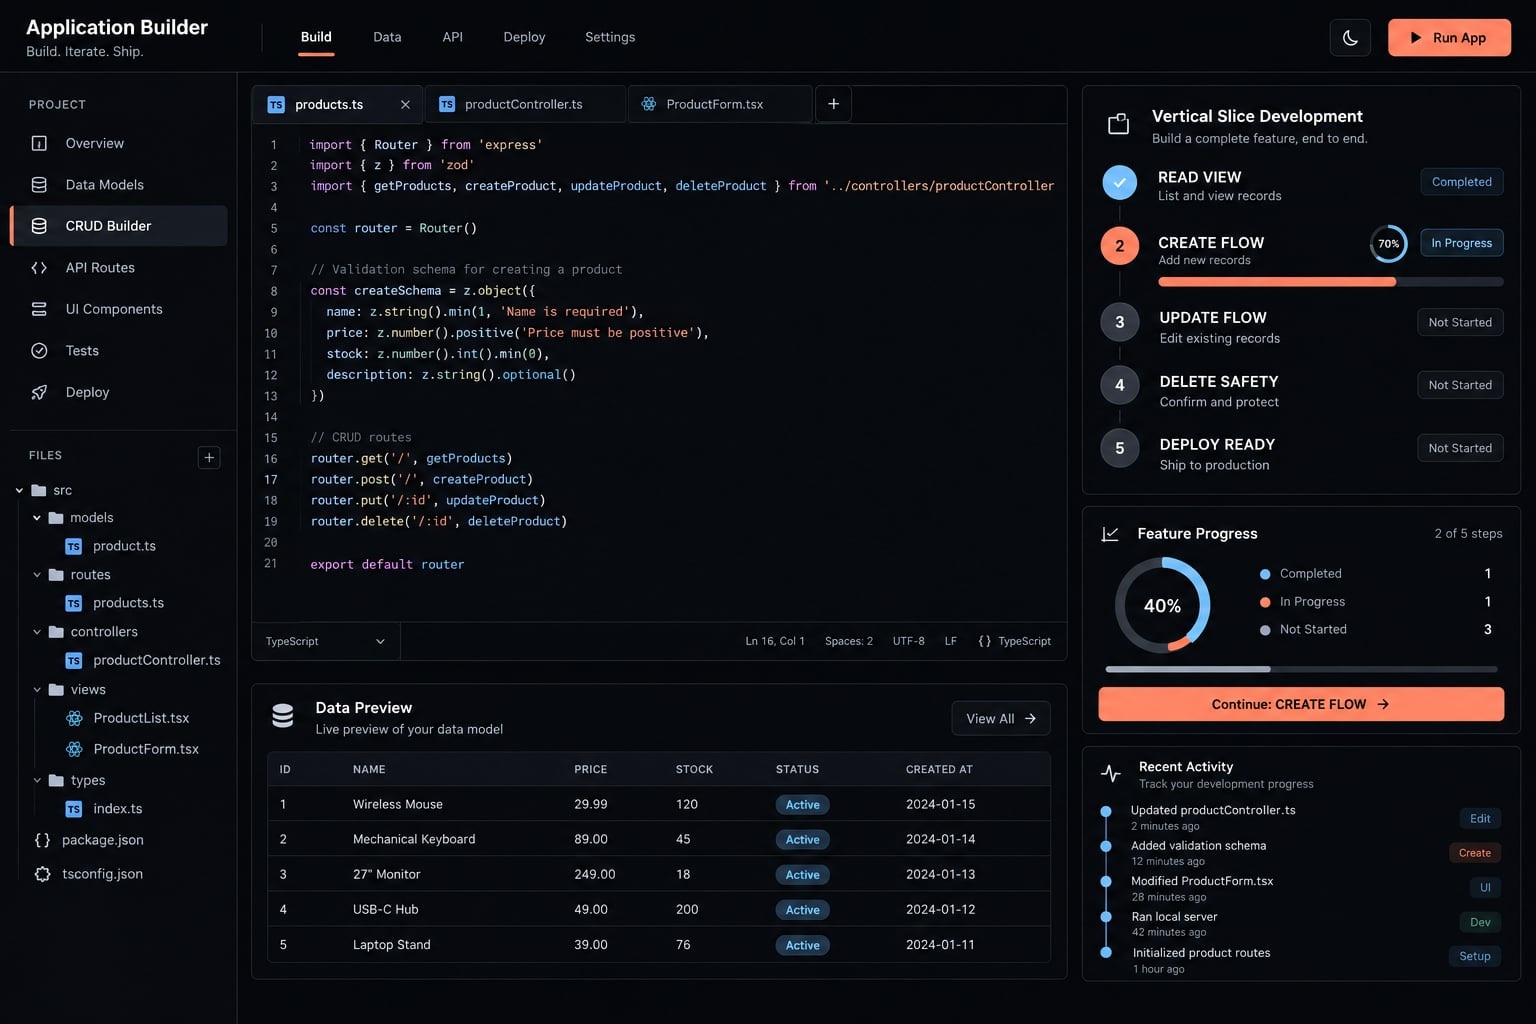
Task: Click the View All button
Action: click(1001, 718)
